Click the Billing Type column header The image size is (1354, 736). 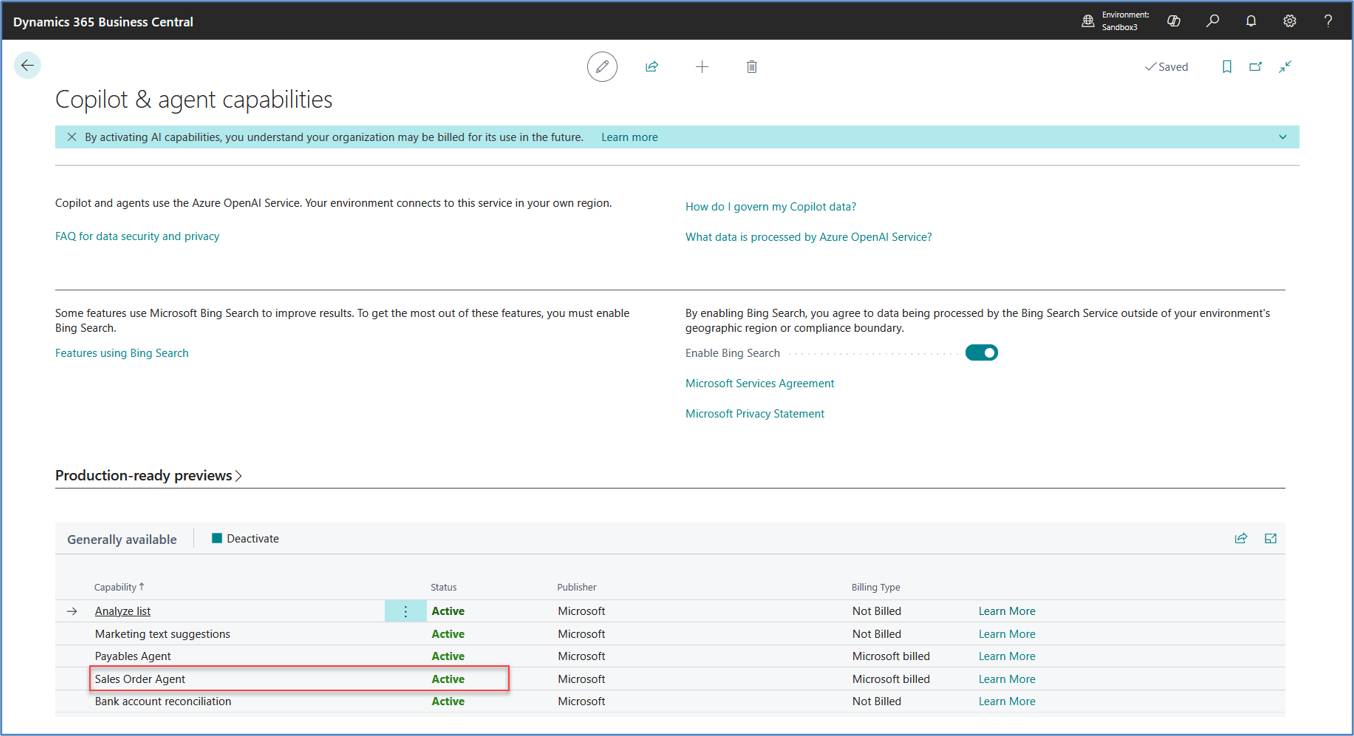point(876,587)
